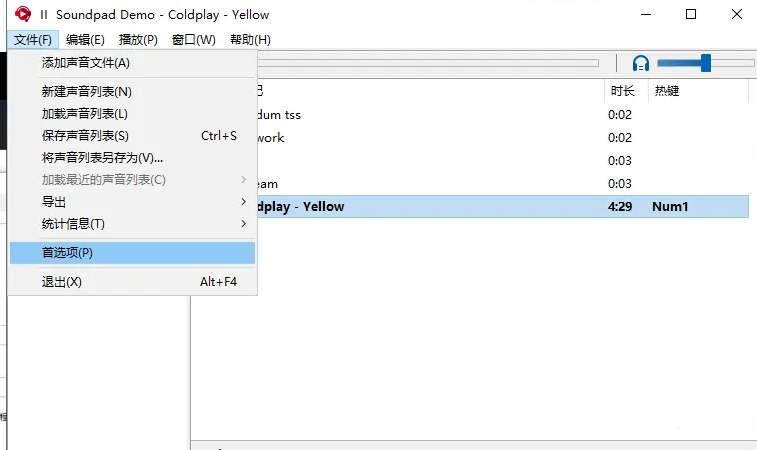Image resolution: width=757 pixels, height=450 pixels.
Task: Open the 编辑(E) menu
Action: [x=85, y=40]
